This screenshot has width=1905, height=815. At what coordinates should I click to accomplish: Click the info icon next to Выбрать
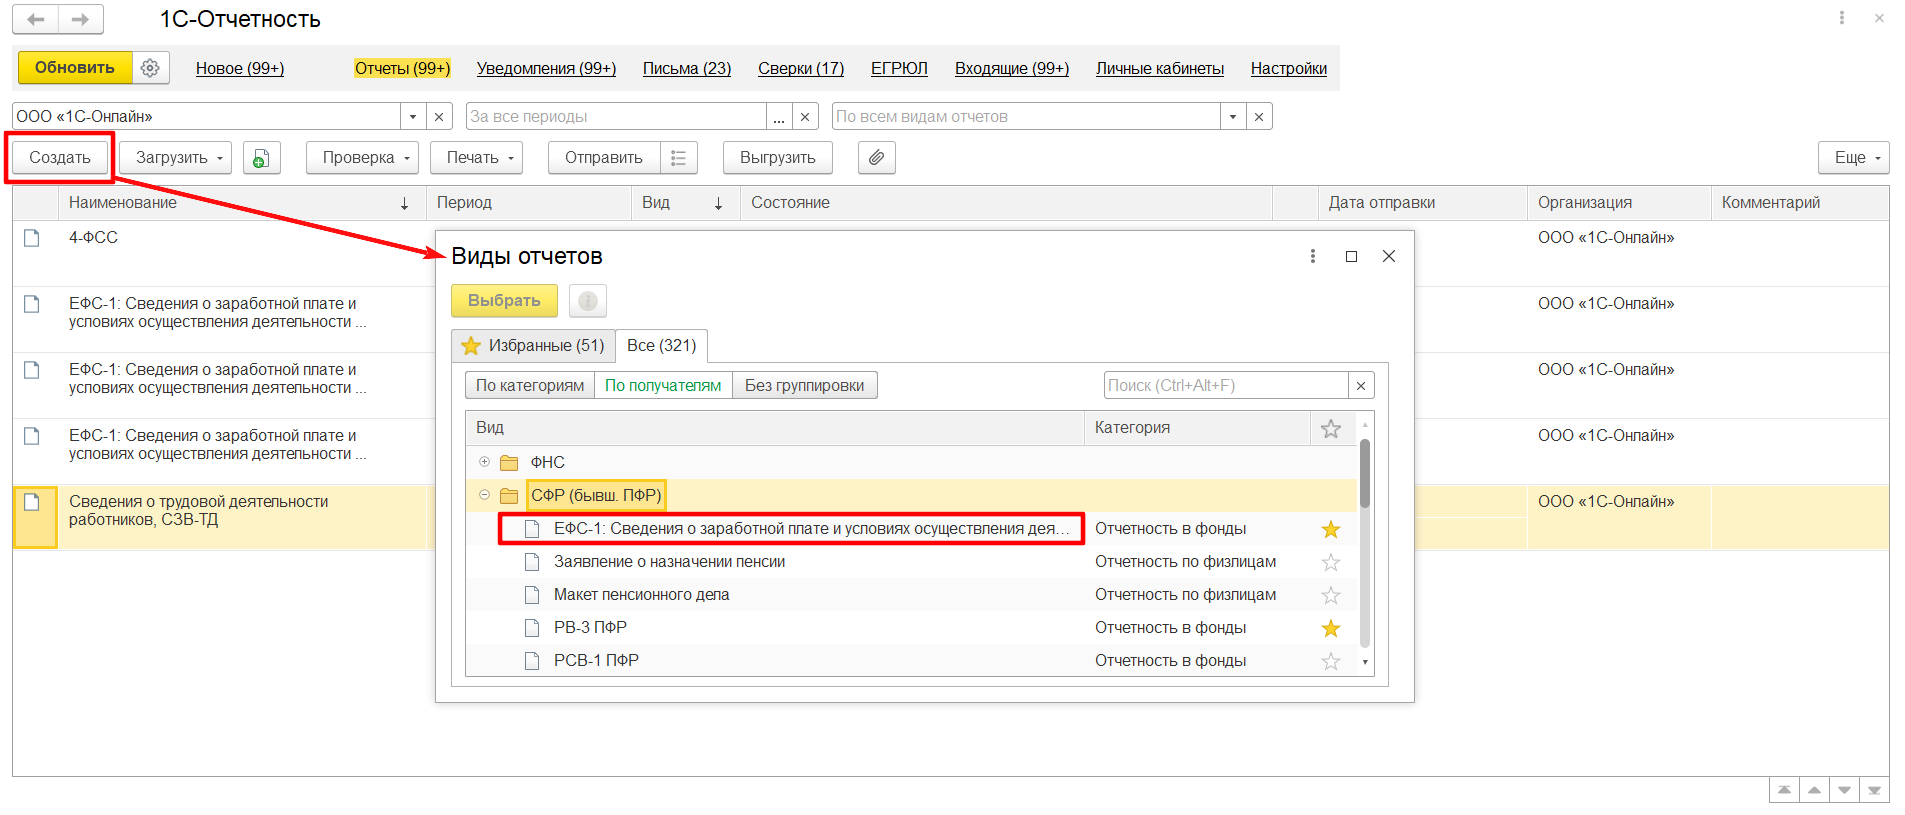pyautogui.click(x=588, y=301)
